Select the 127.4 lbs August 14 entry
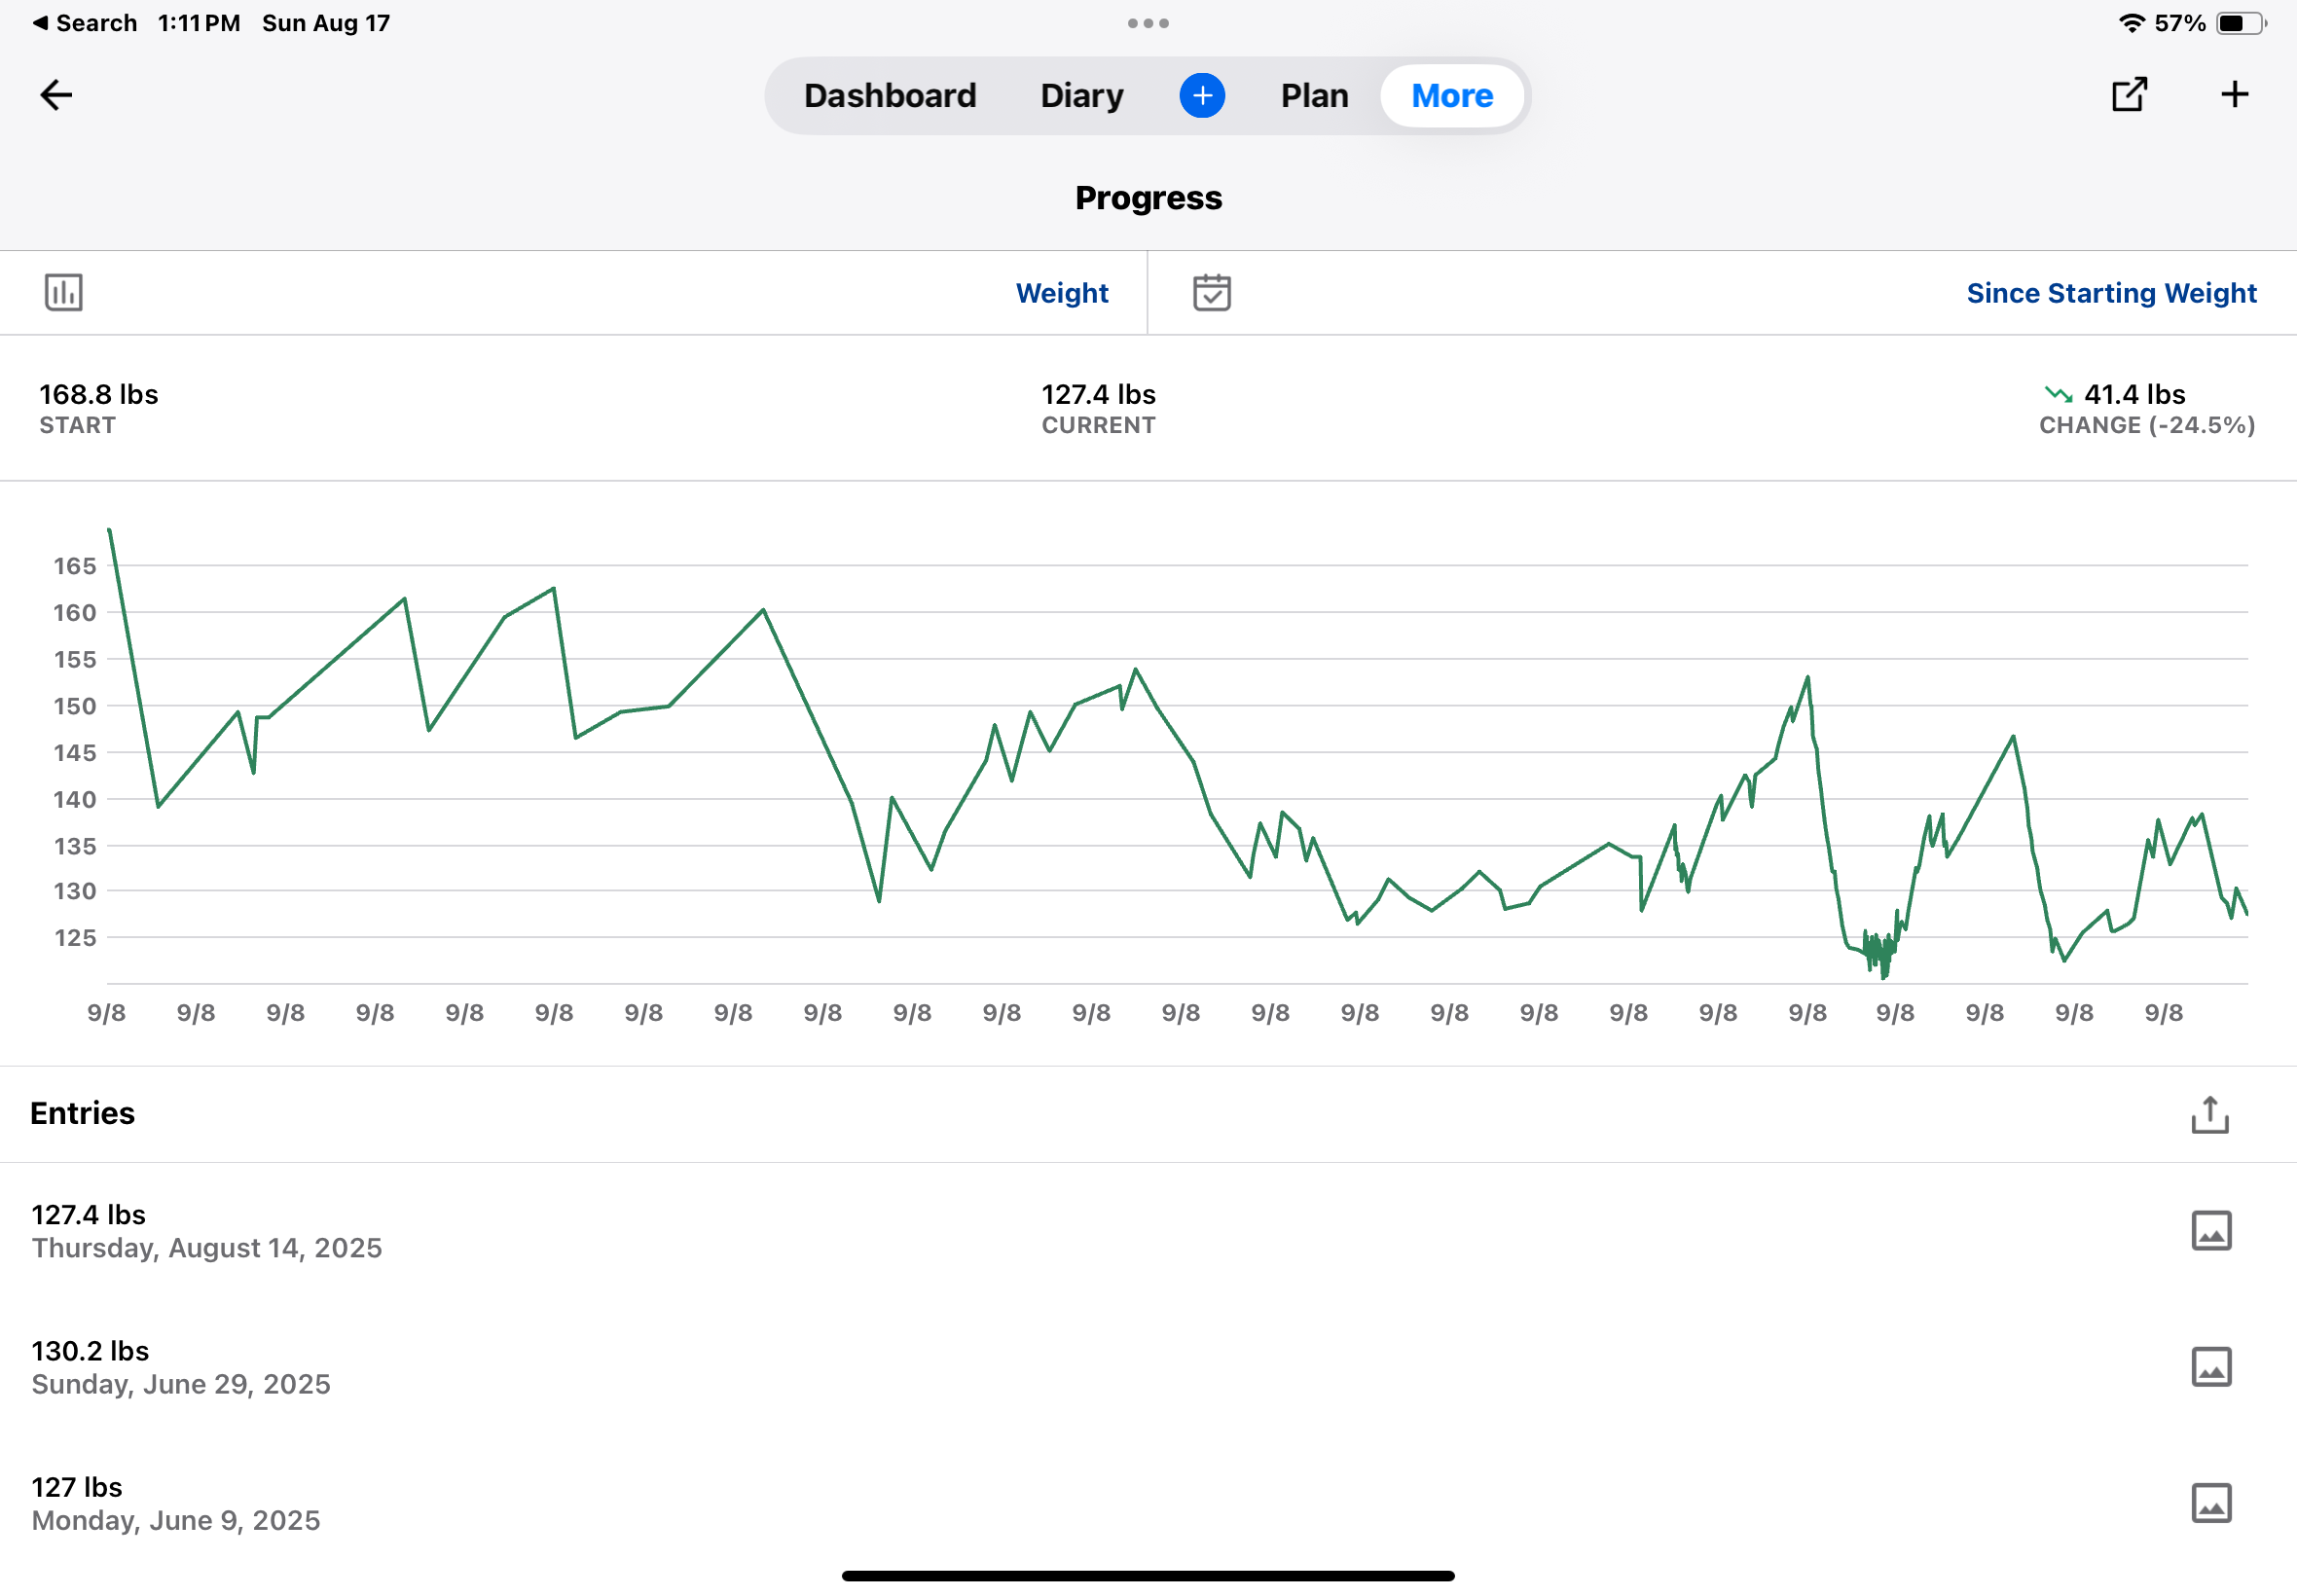The height and width of the screenshot is (1596, 2297). point(206,1231)
